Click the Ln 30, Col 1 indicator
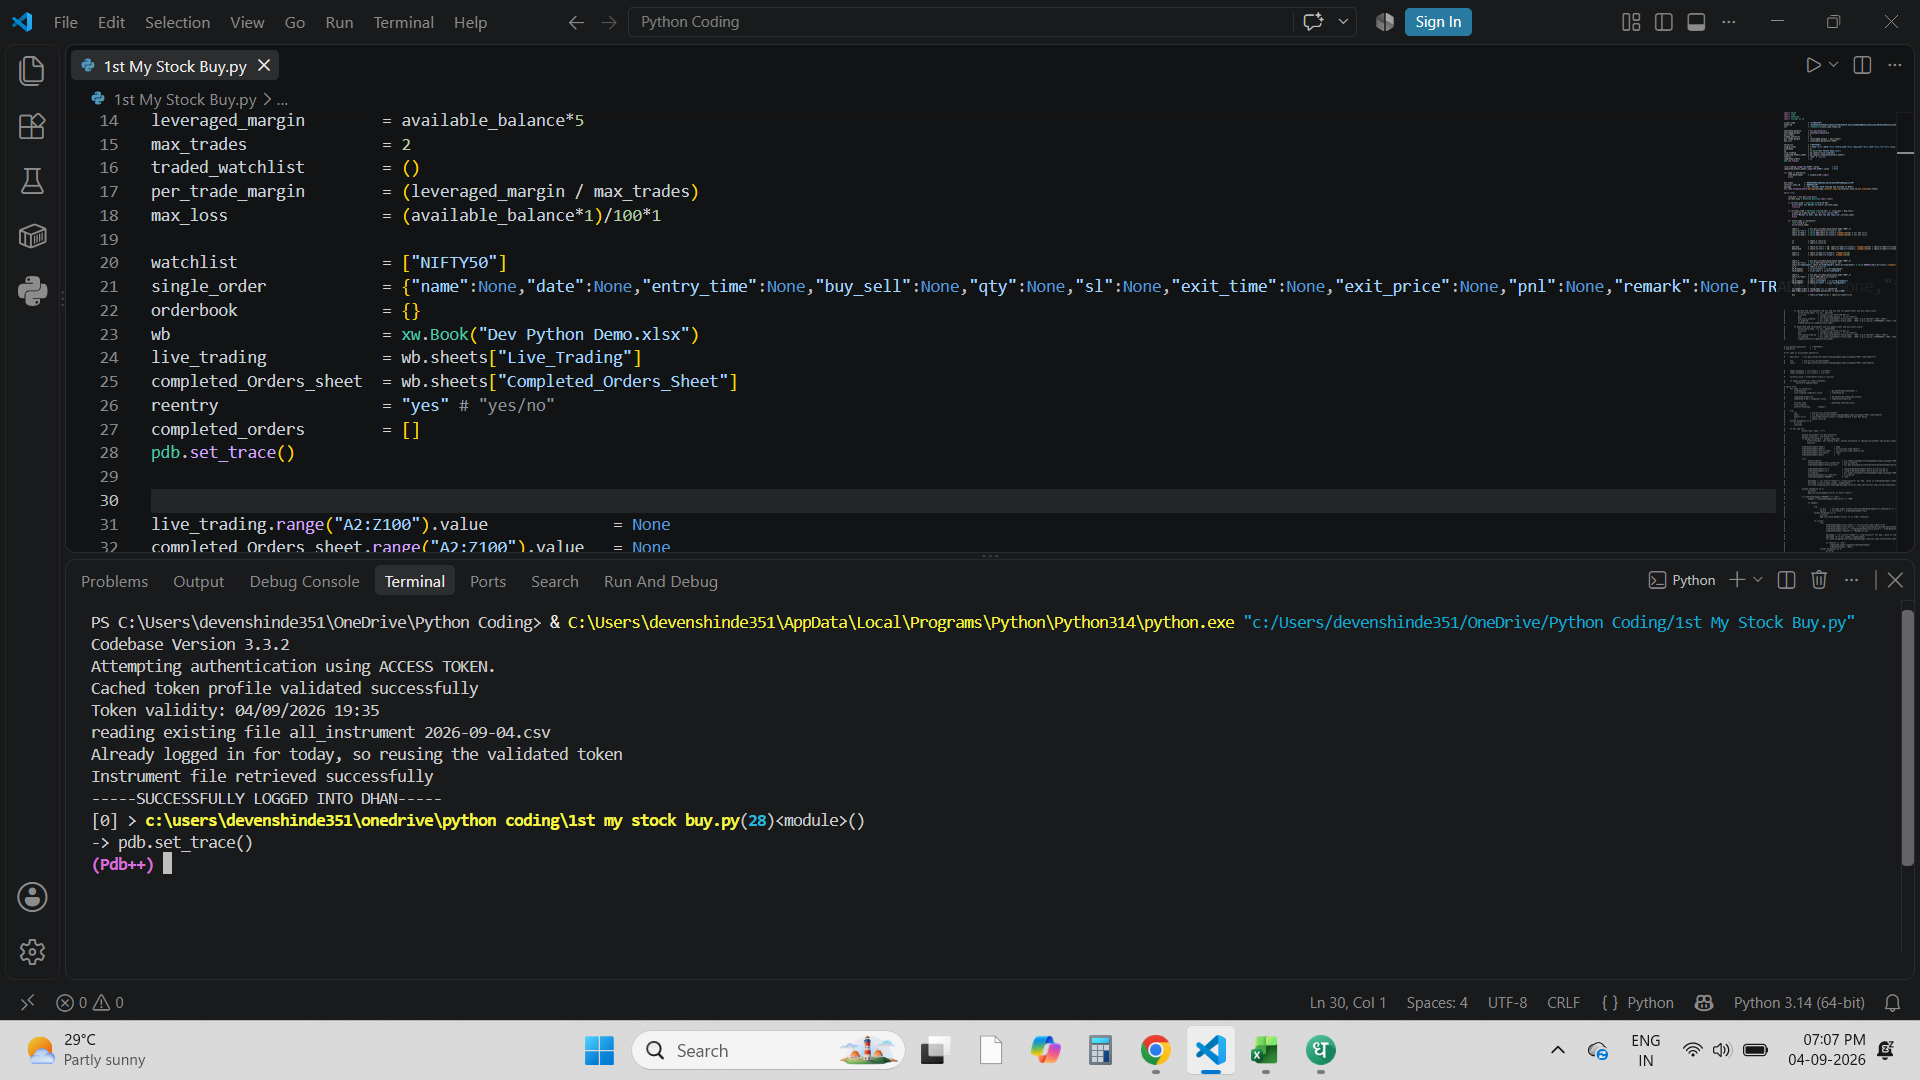Screen dimensions: 1920x1080 pos(1348,1002)
